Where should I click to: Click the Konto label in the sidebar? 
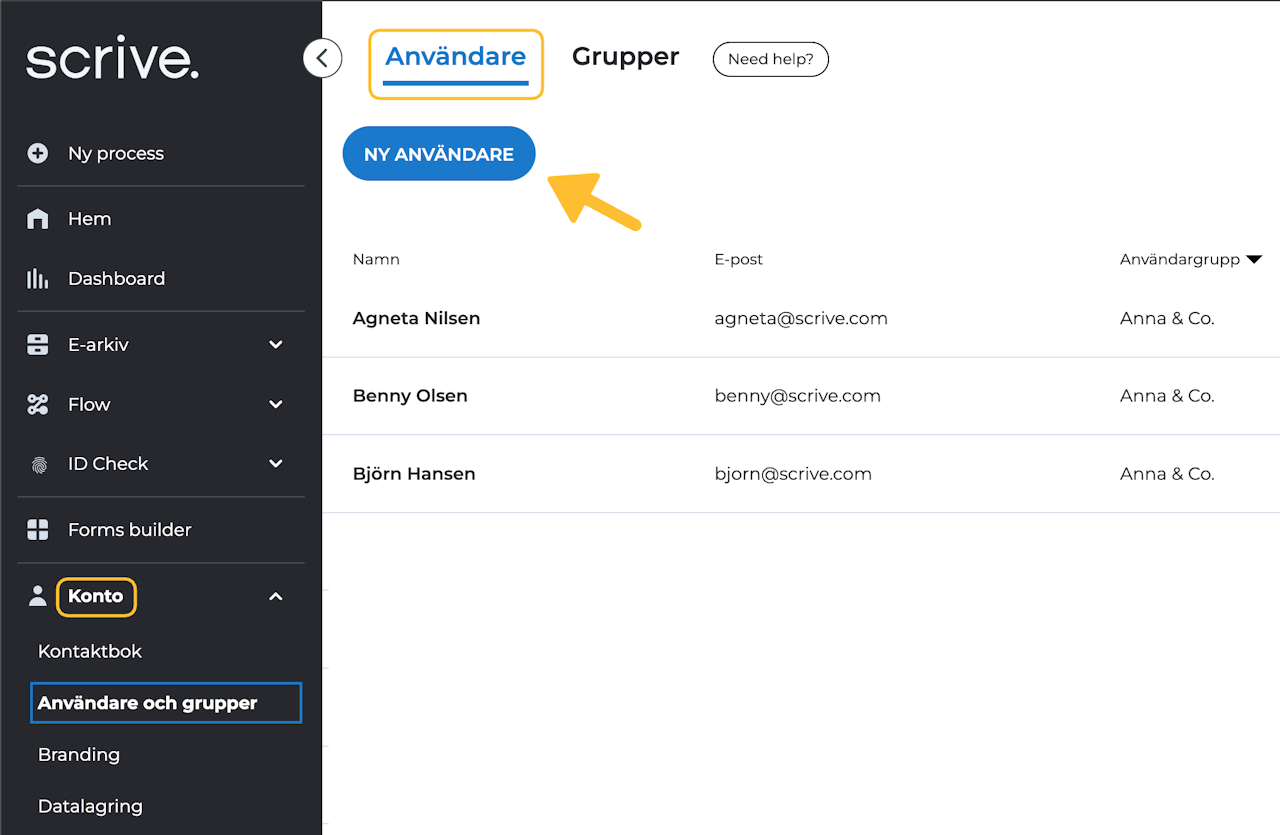click(x=96, y=596)
